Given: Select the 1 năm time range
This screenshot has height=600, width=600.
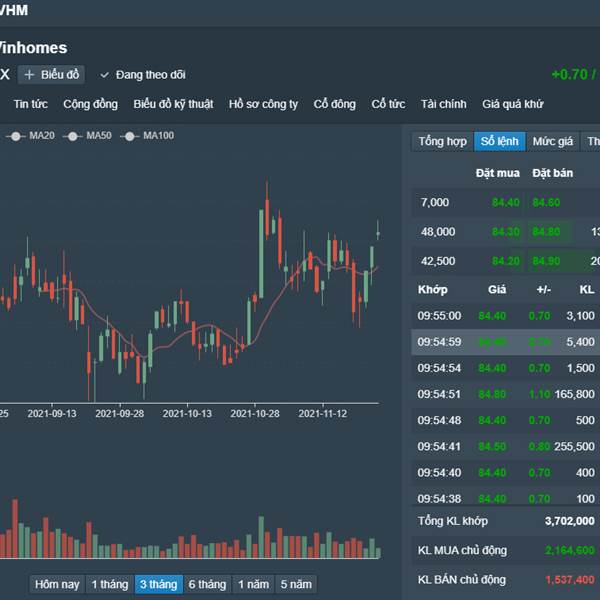Looking at the screenshot, I should tap(253, 584).
